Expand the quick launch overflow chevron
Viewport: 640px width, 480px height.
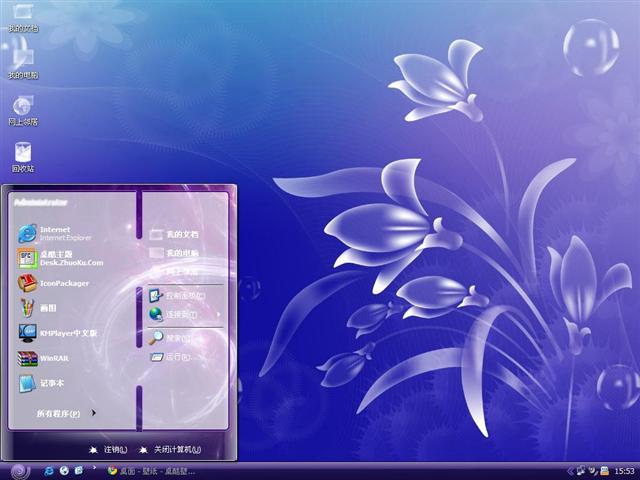coord(95,467)
